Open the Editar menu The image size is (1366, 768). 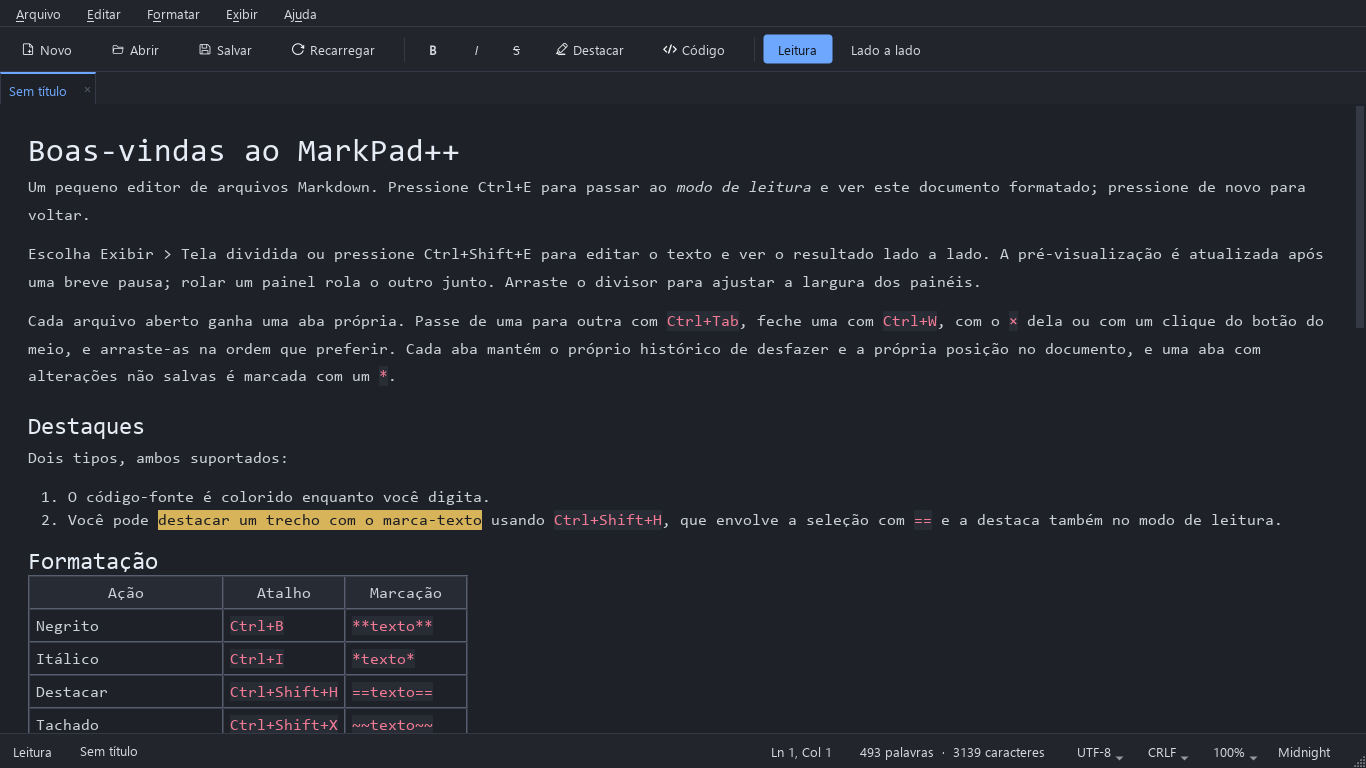click(104, 15)
